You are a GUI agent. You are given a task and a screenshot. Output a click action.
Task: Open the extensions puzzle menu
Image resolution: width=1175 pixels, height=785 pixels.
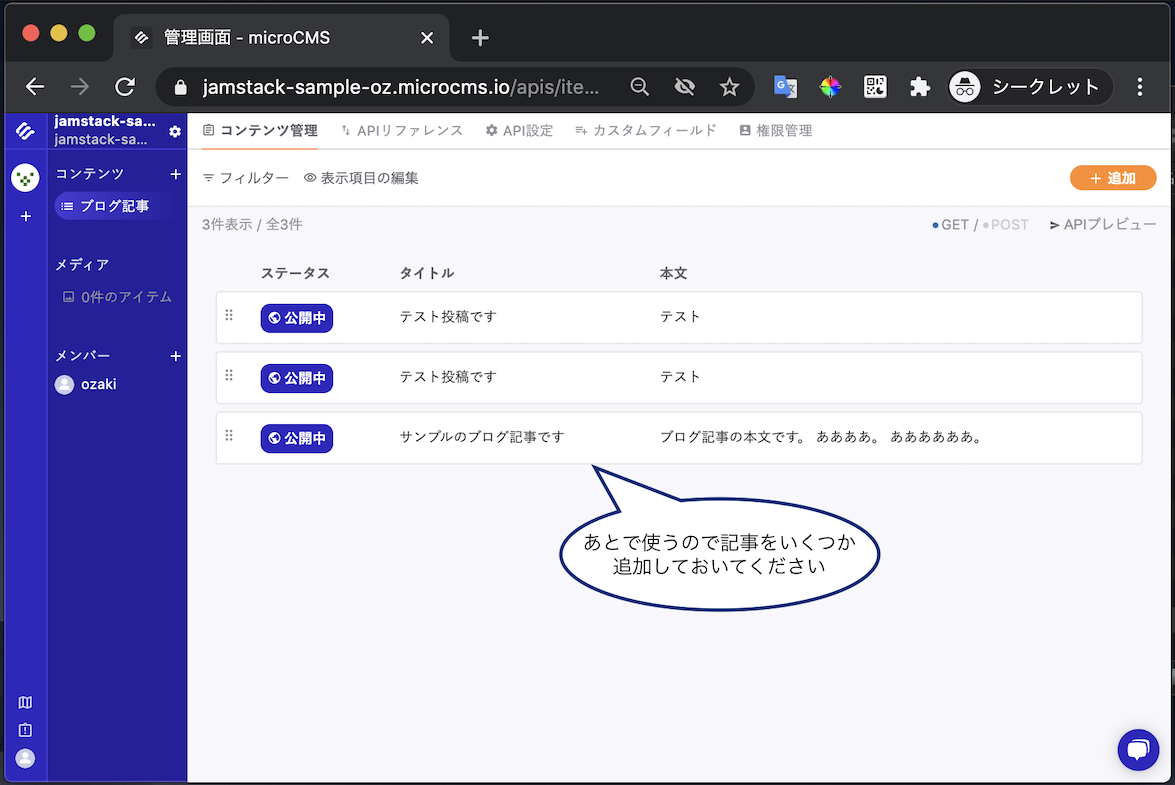[x=919, y=87]
